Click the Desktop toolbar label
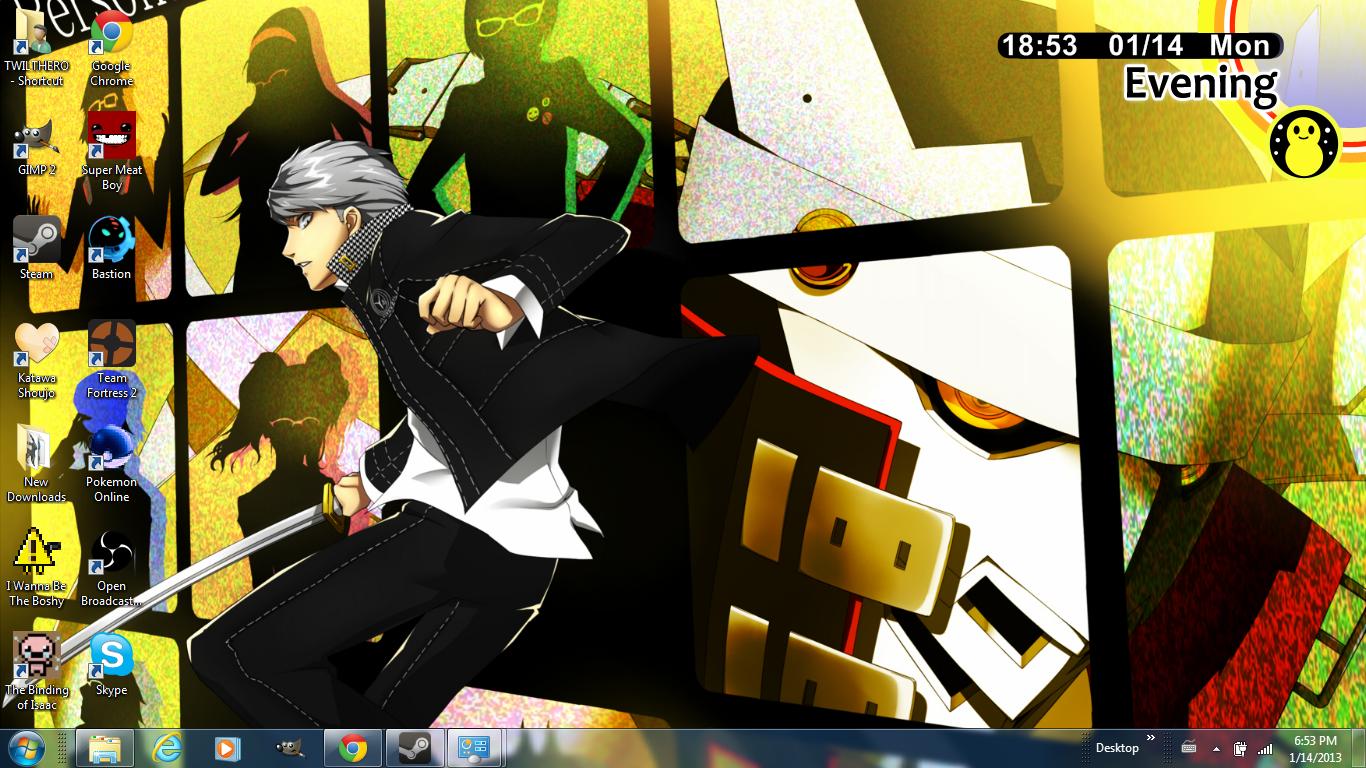 click(1117, 748)
